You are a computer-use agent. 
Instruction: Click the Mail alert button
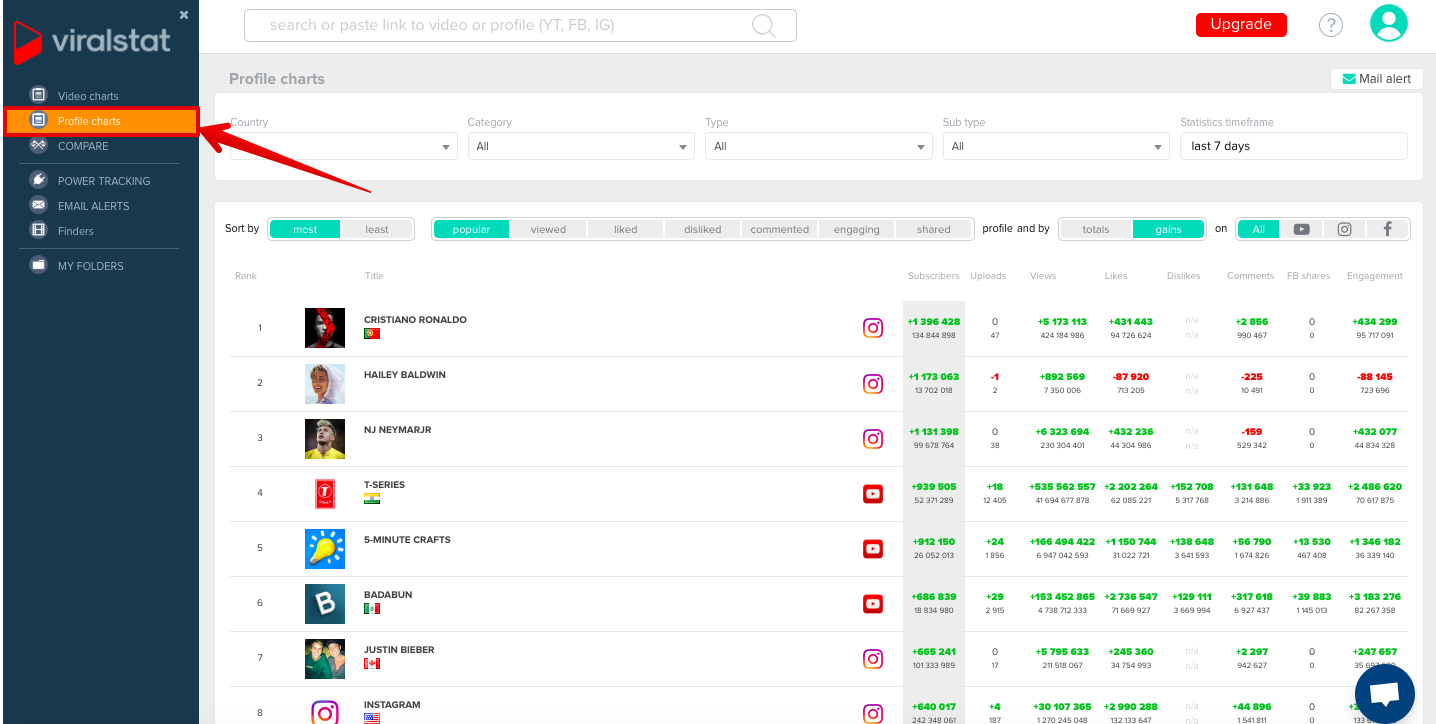[1377, 79]
